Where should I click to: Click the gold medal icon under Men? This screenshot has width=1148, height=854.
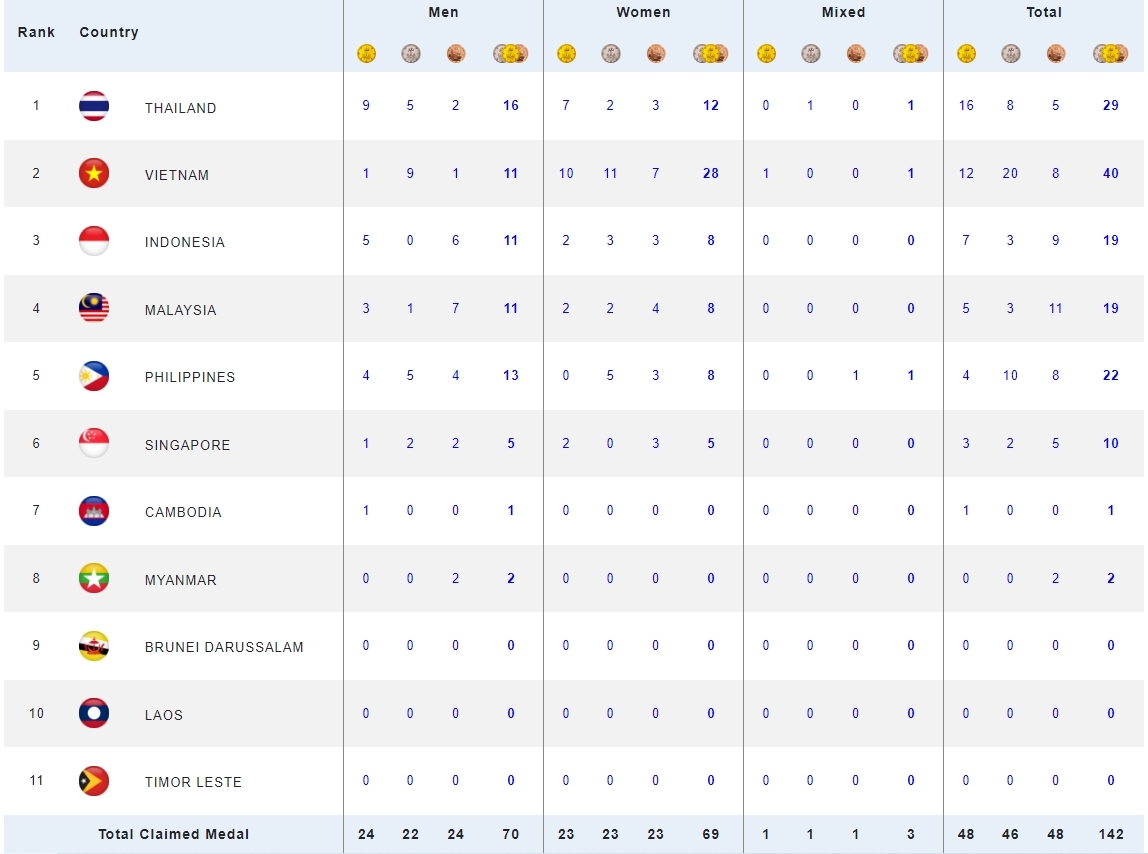(366, 53)
